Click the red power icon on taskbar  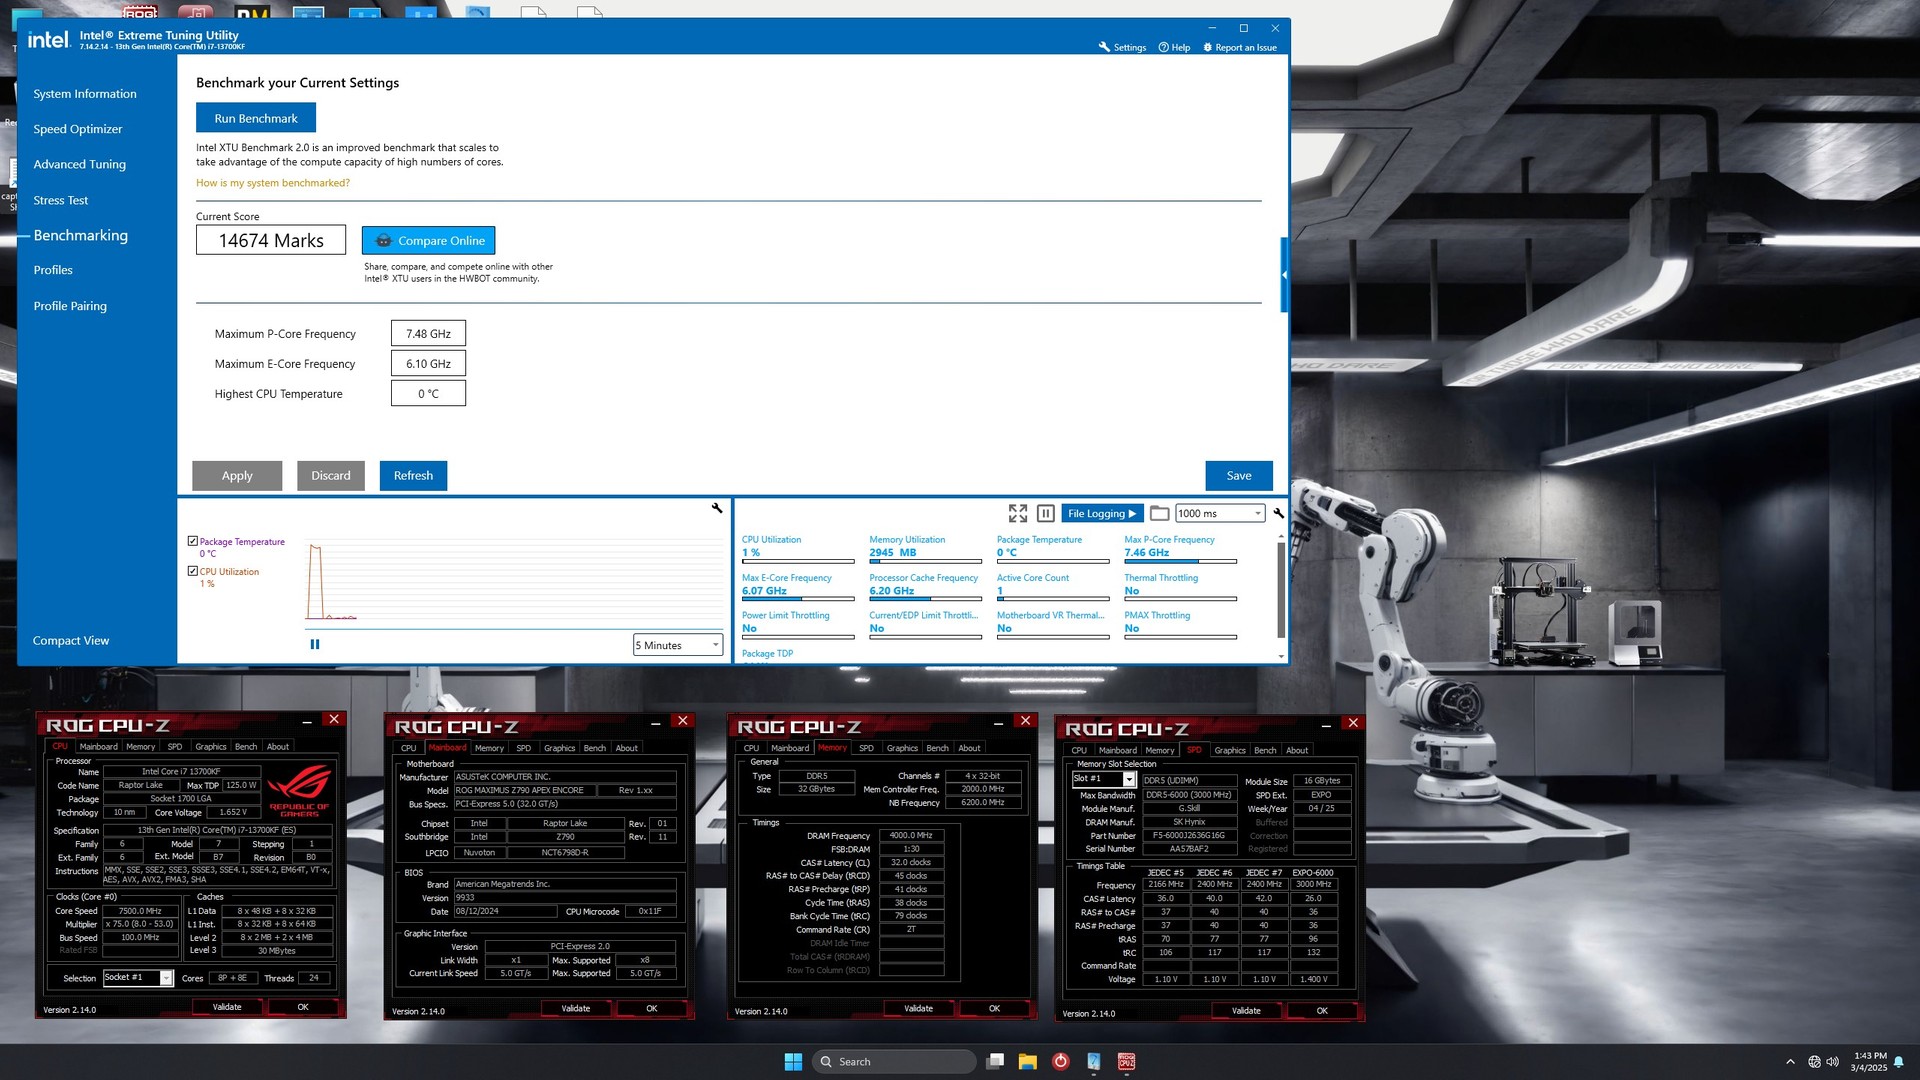pyautogui.click(x=1061, y=1061)
